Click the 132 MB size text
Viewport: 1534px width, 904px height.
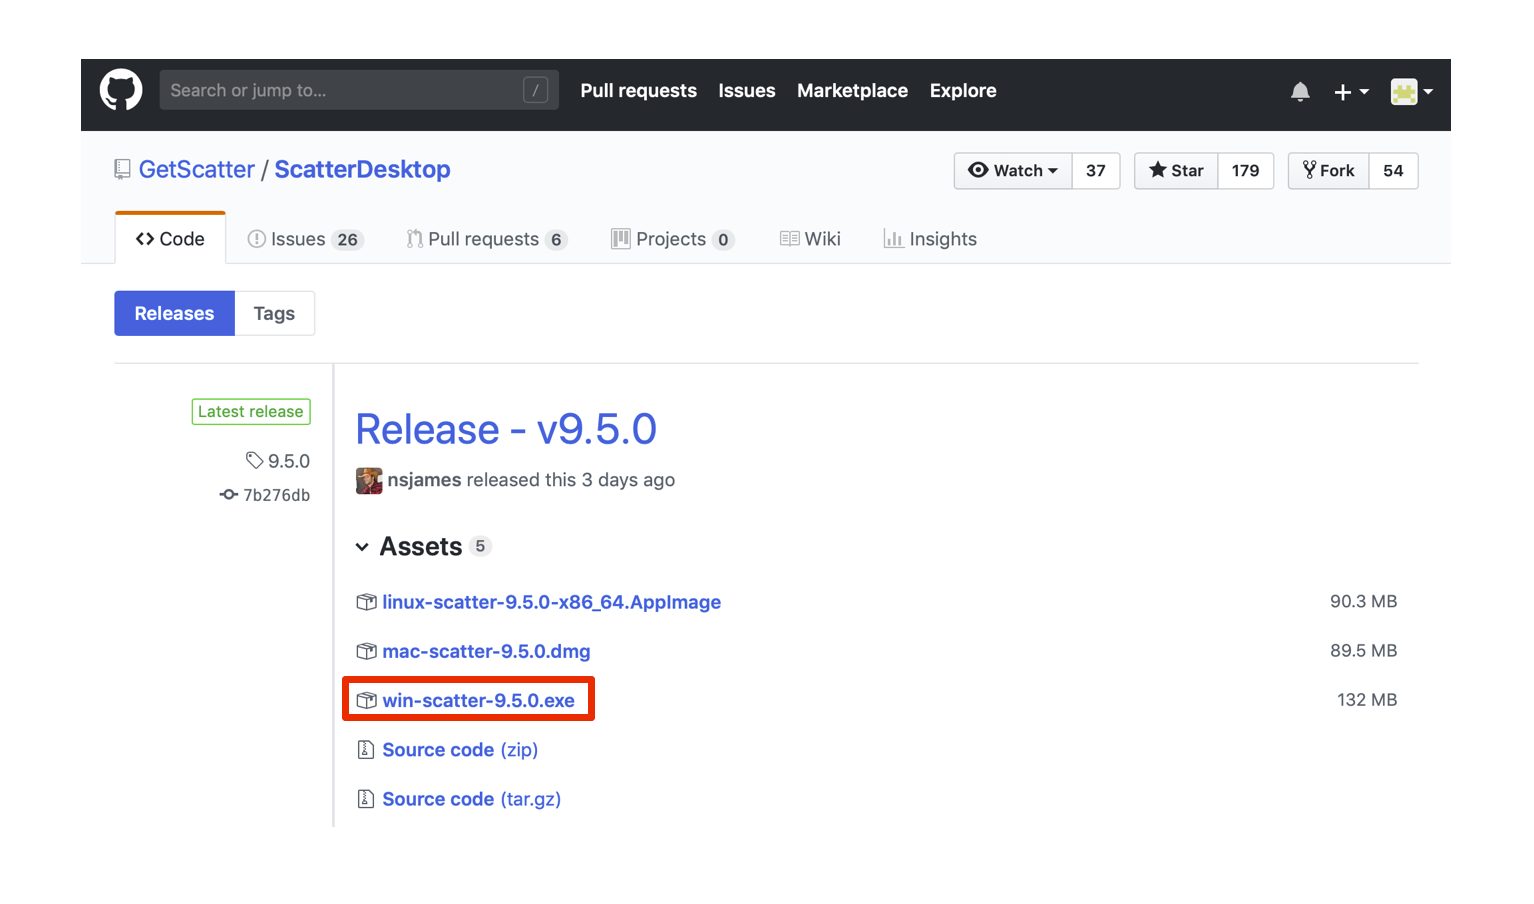tap(1367, 700)
